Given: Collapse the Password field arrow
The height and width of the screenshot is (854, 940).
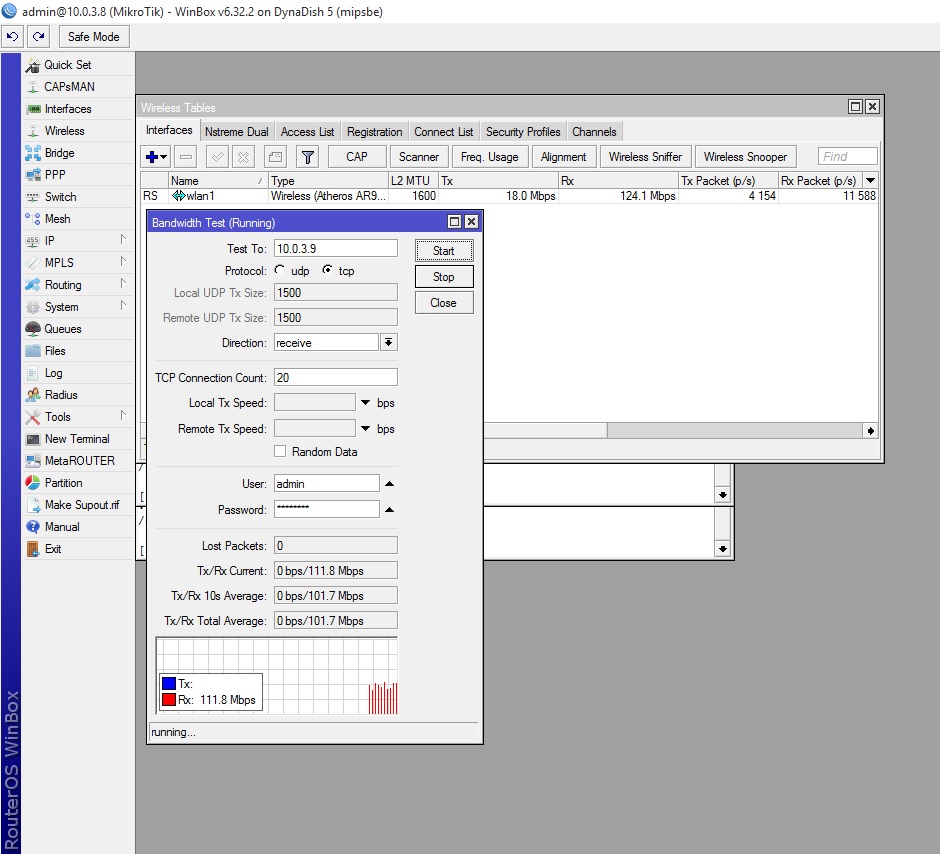Looking at the screenshot, I should [389, 509].
